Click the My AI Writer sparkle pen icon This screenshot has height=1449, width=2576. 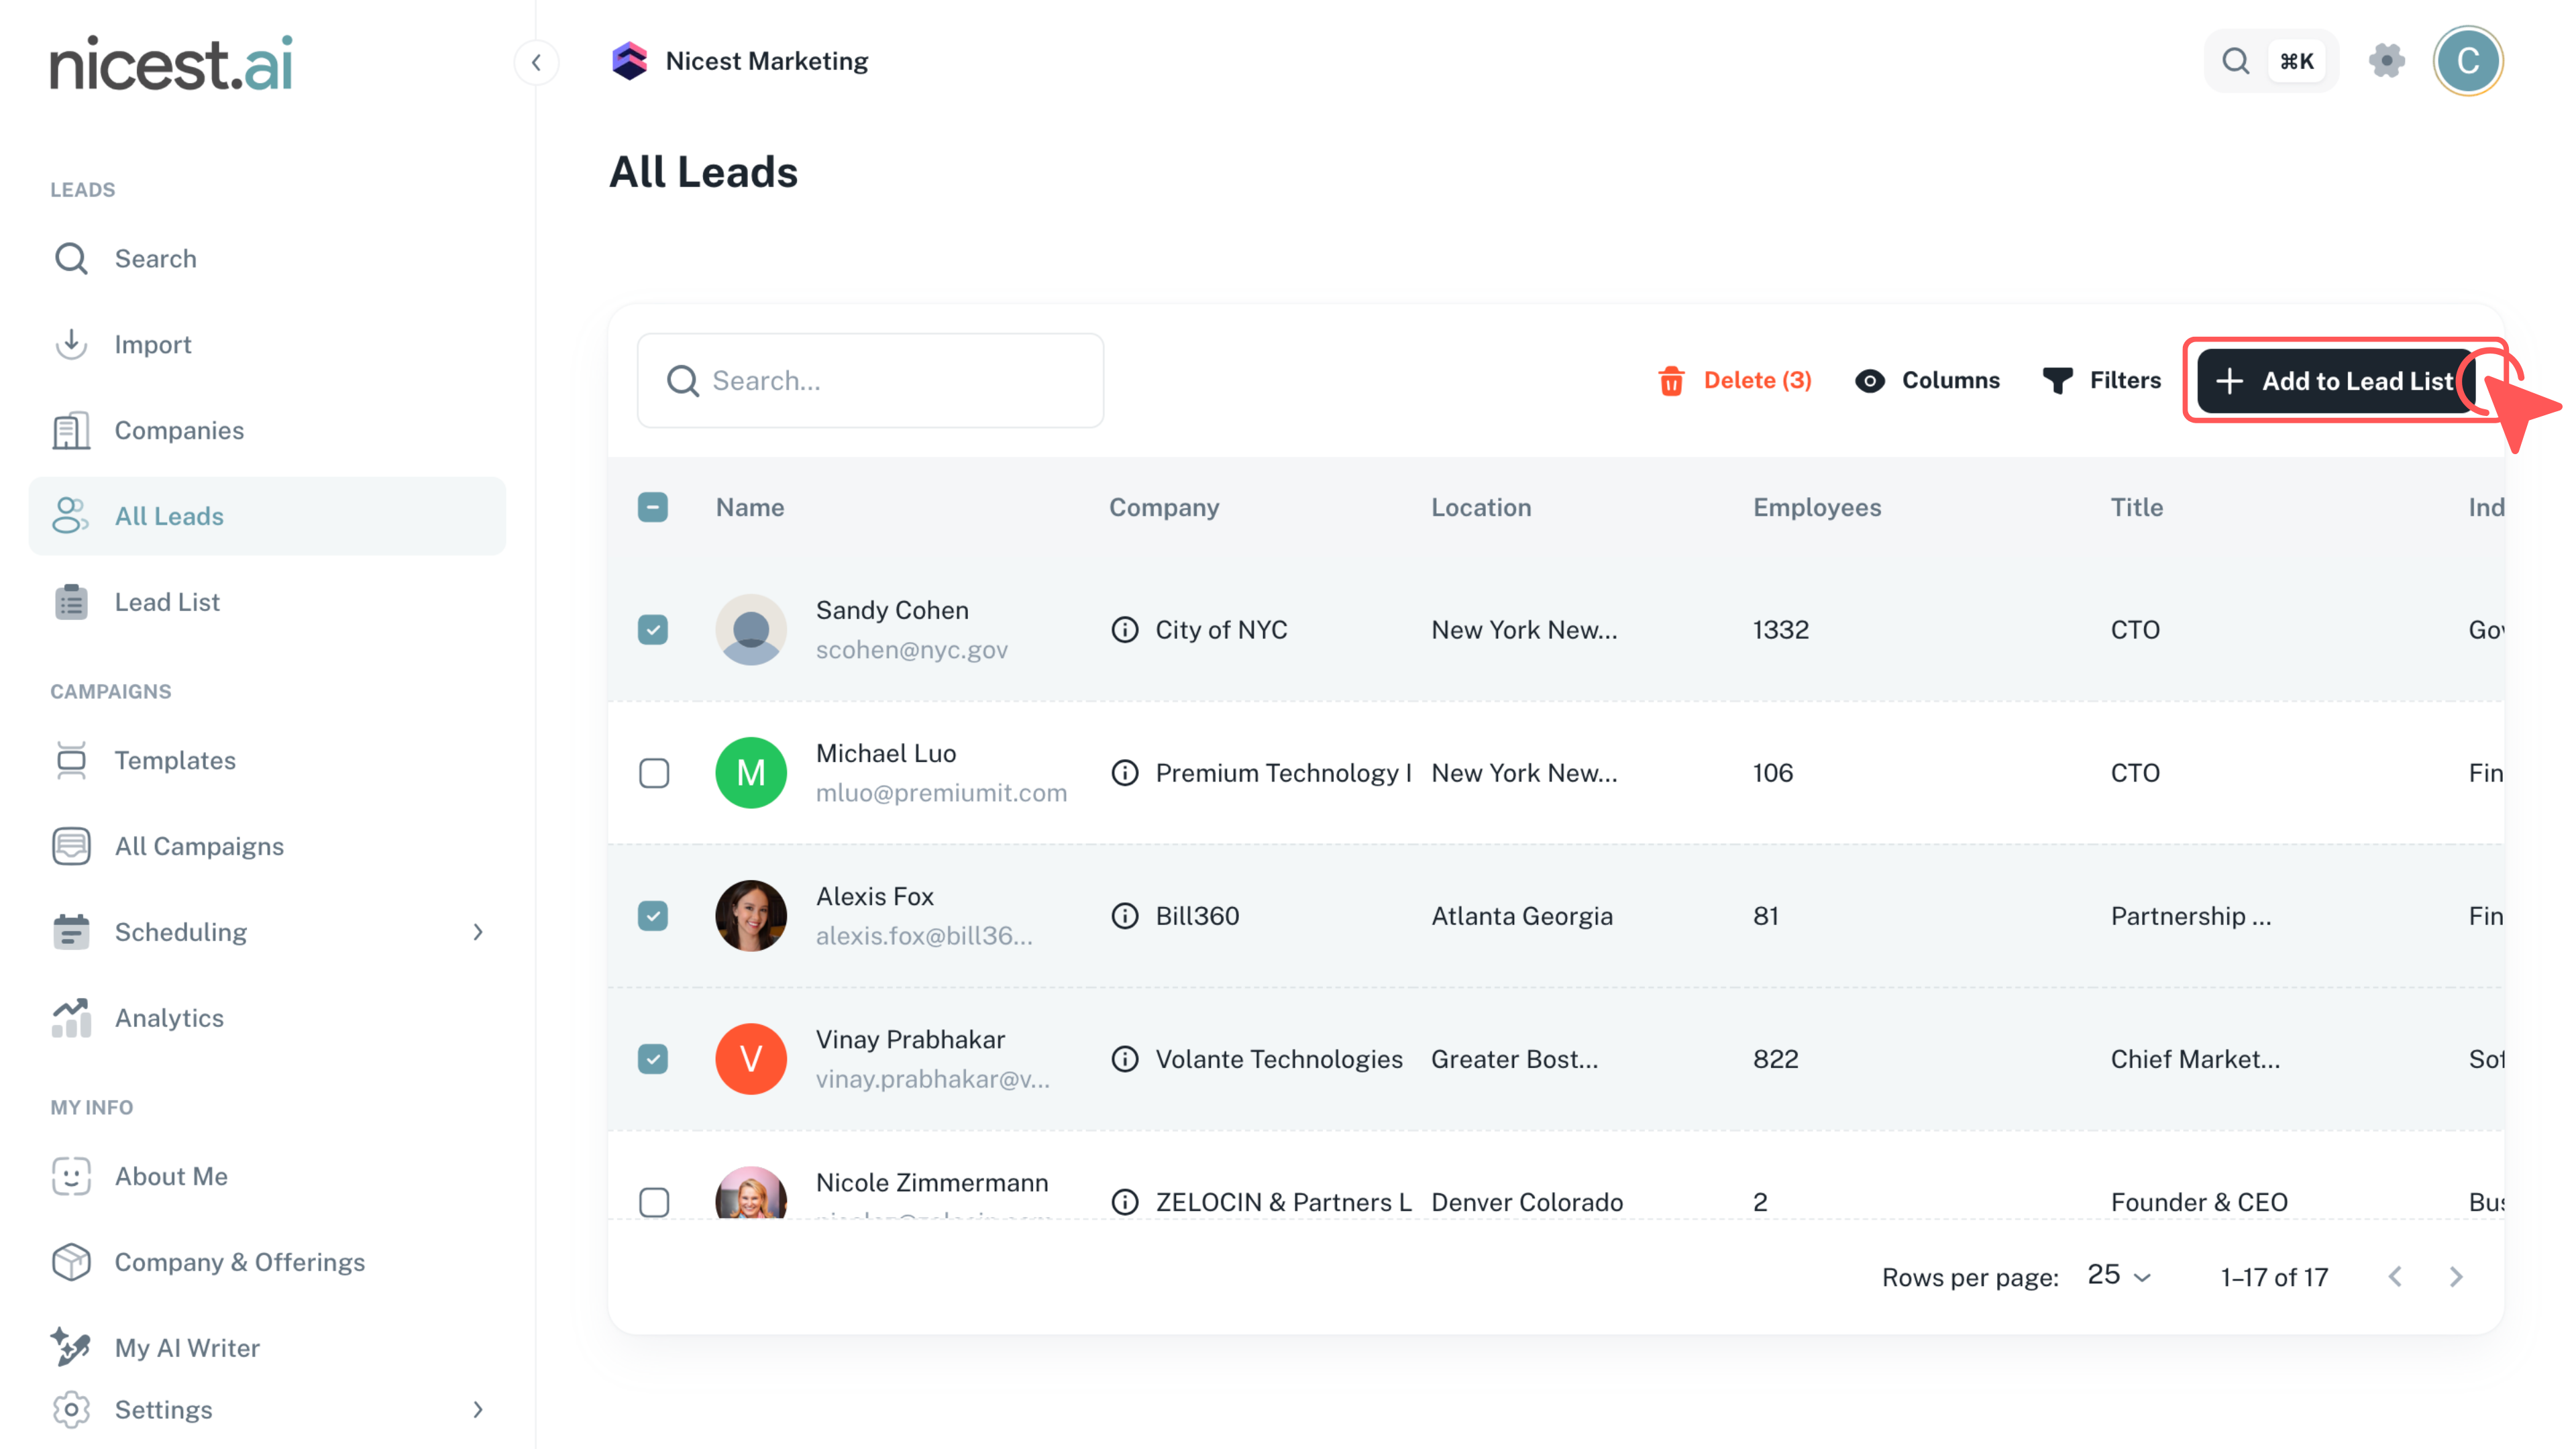[x=71, y=1348]
